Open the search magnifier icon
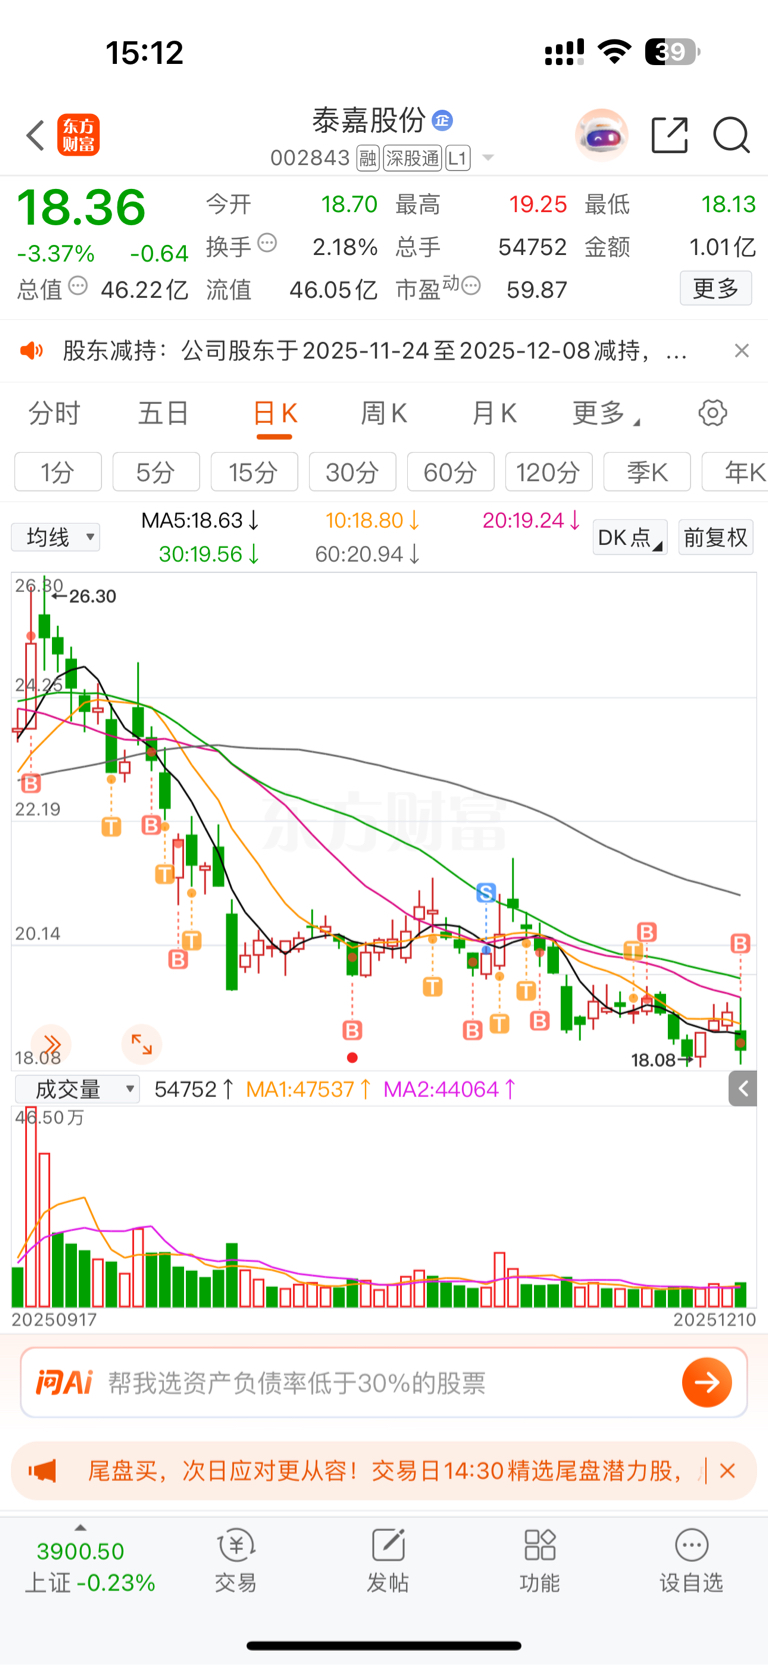 click(x=732, y=135)
